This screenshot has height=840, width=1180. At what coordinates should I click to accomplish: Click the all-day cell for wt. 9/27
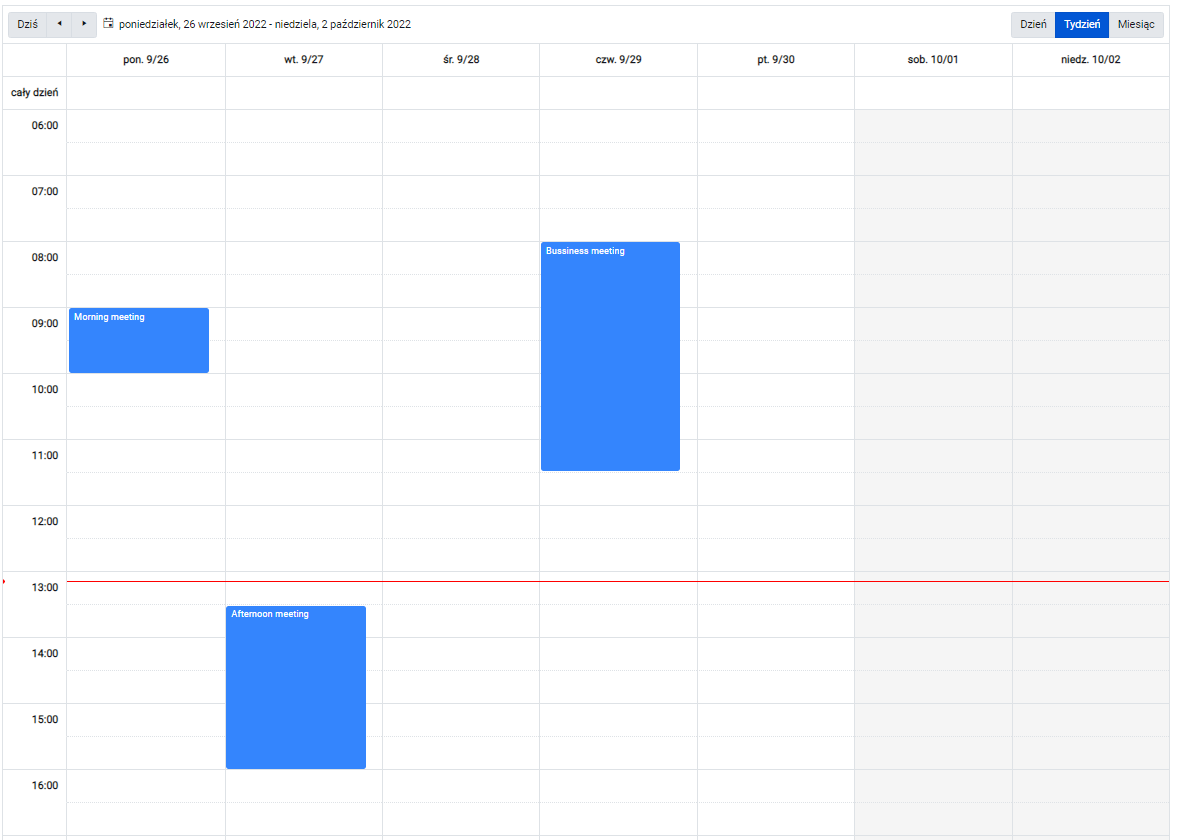(x=304, y=93)
